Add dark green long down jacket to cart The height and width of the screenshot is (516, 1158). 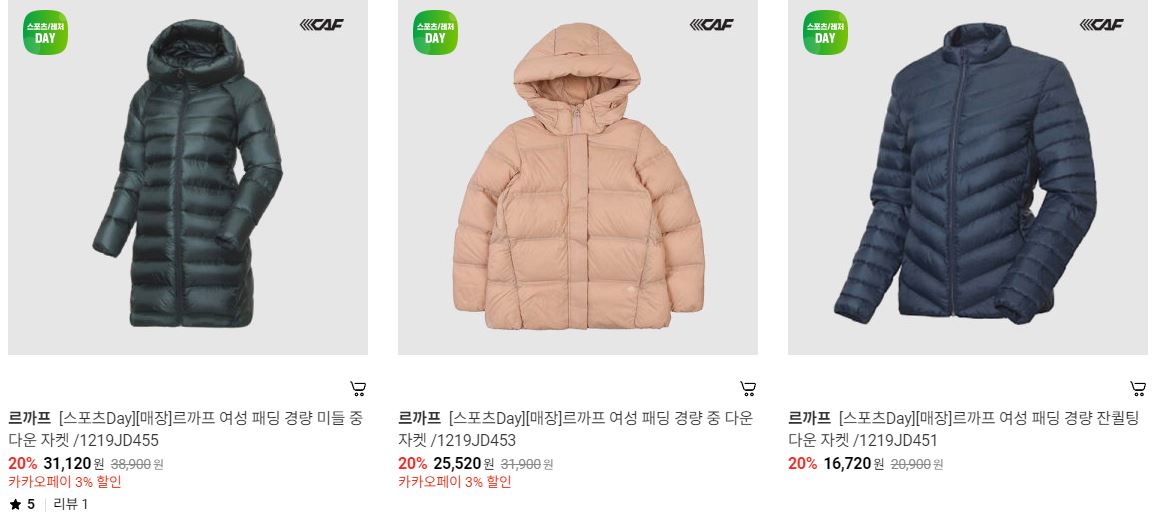point(357,389)
